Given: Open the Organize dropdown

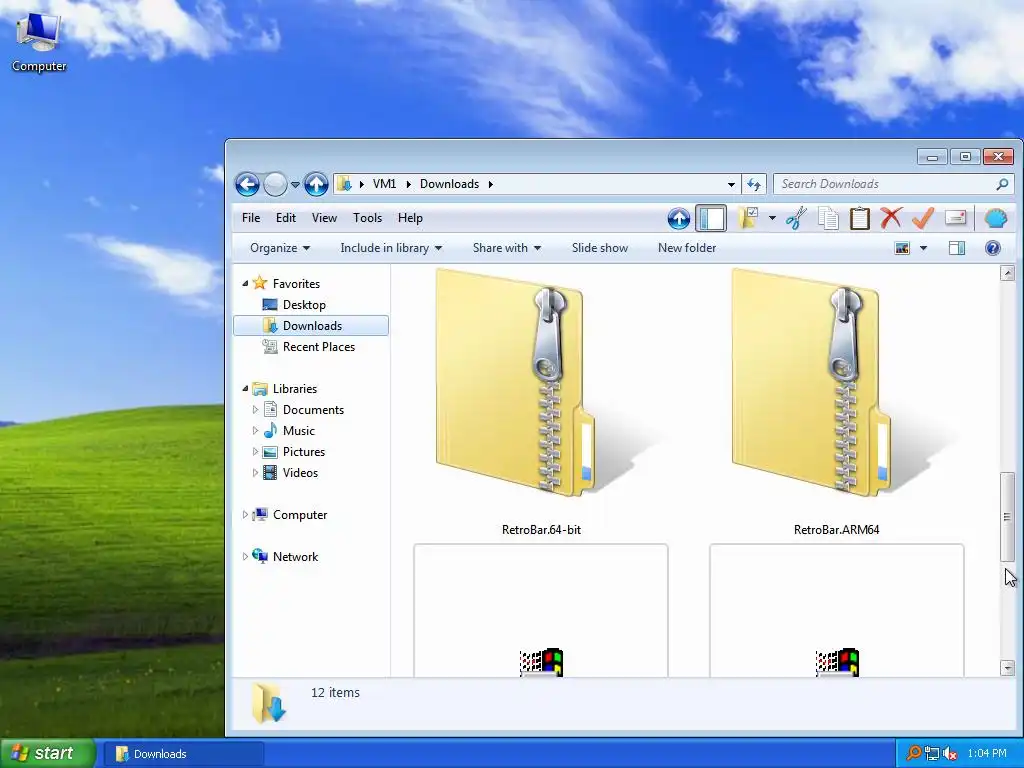Looking at the screenshot, I should 280,248.
